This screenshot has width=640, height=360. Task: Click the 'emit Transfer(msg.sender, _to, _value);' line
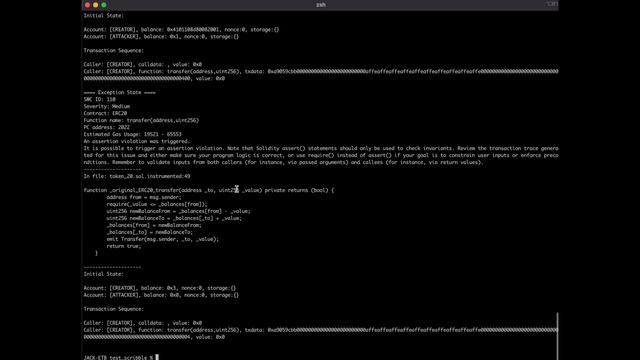pyautogui.click(x=163, y=239)
